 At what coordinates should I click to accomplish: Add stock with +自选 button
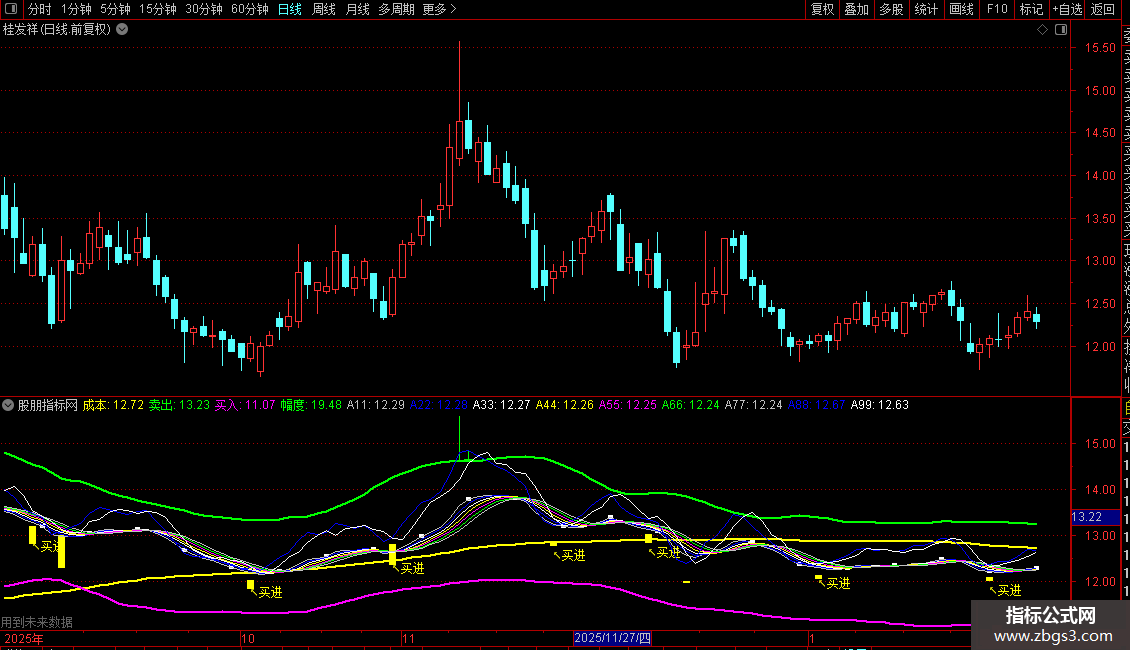point(1067,9)
